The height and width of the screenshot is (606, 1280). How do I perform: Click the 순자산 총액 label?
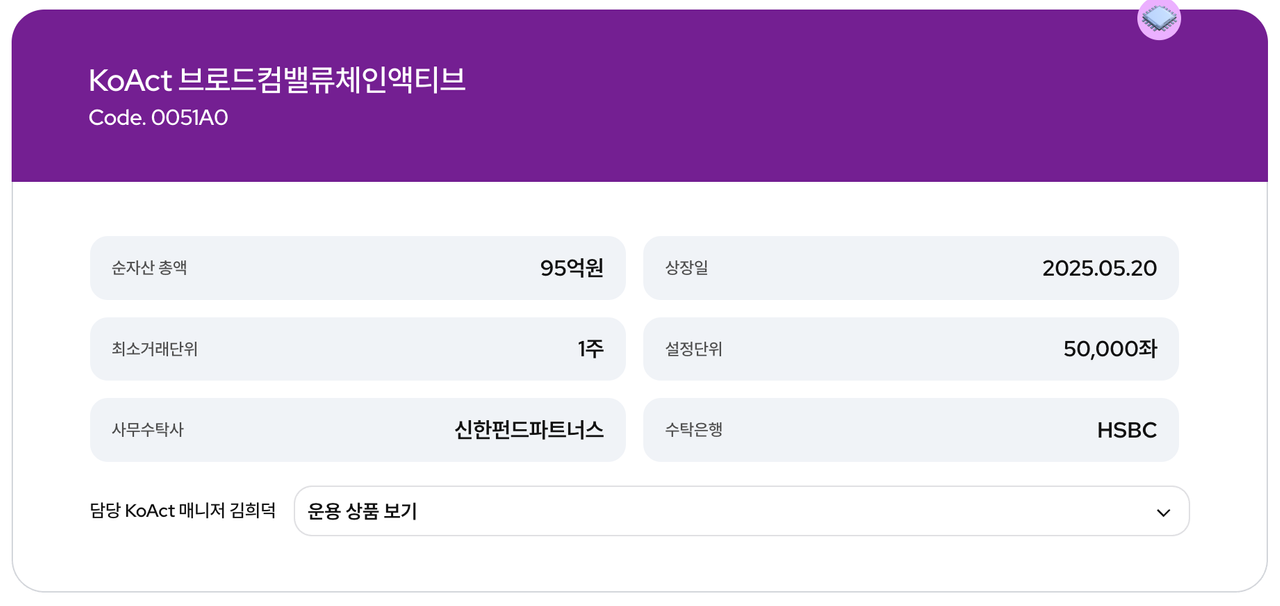point(149,268)
